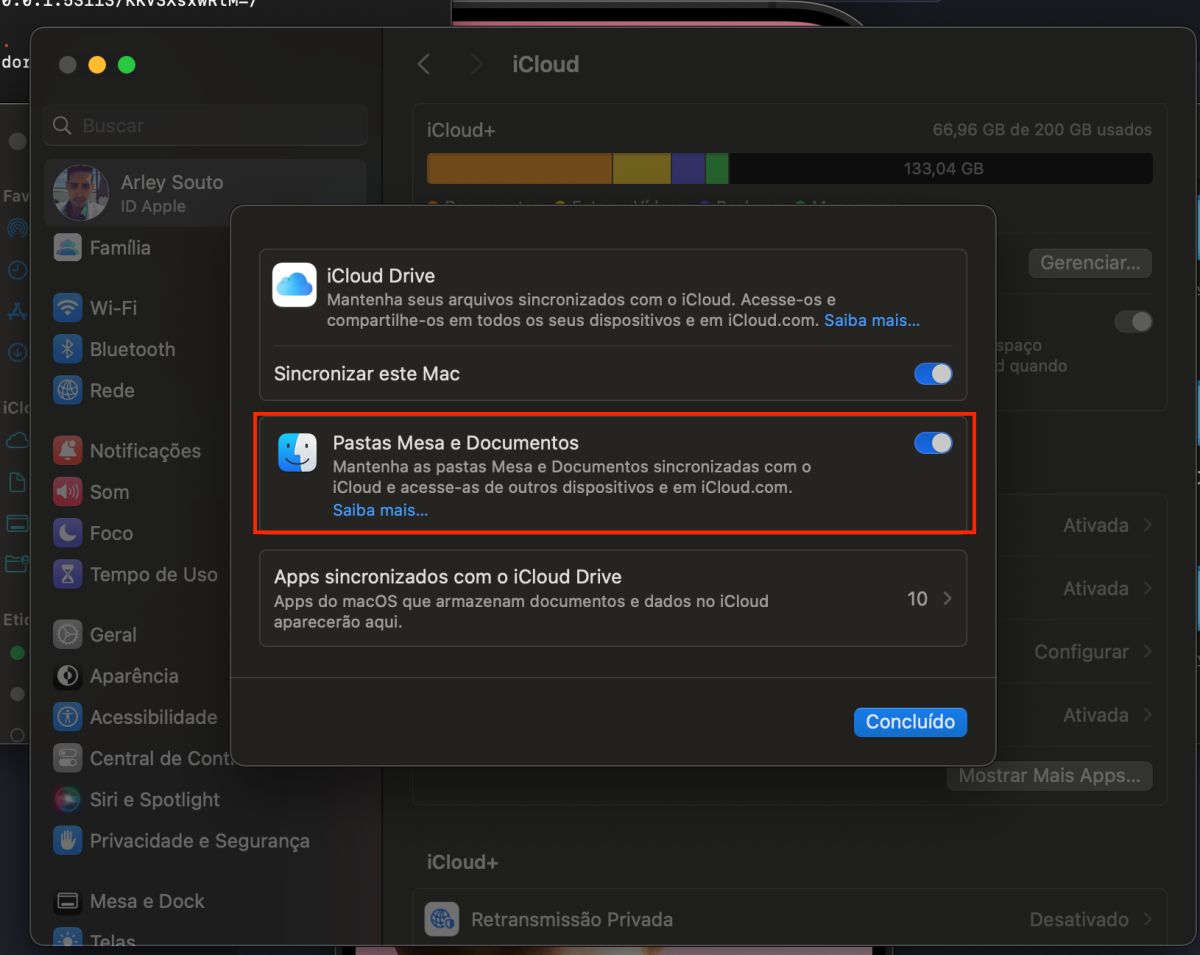The height and width of the screenshot is (955, 1200).
Task: Select Tempo de Uso hourglass icon
Action: [67, 574]
